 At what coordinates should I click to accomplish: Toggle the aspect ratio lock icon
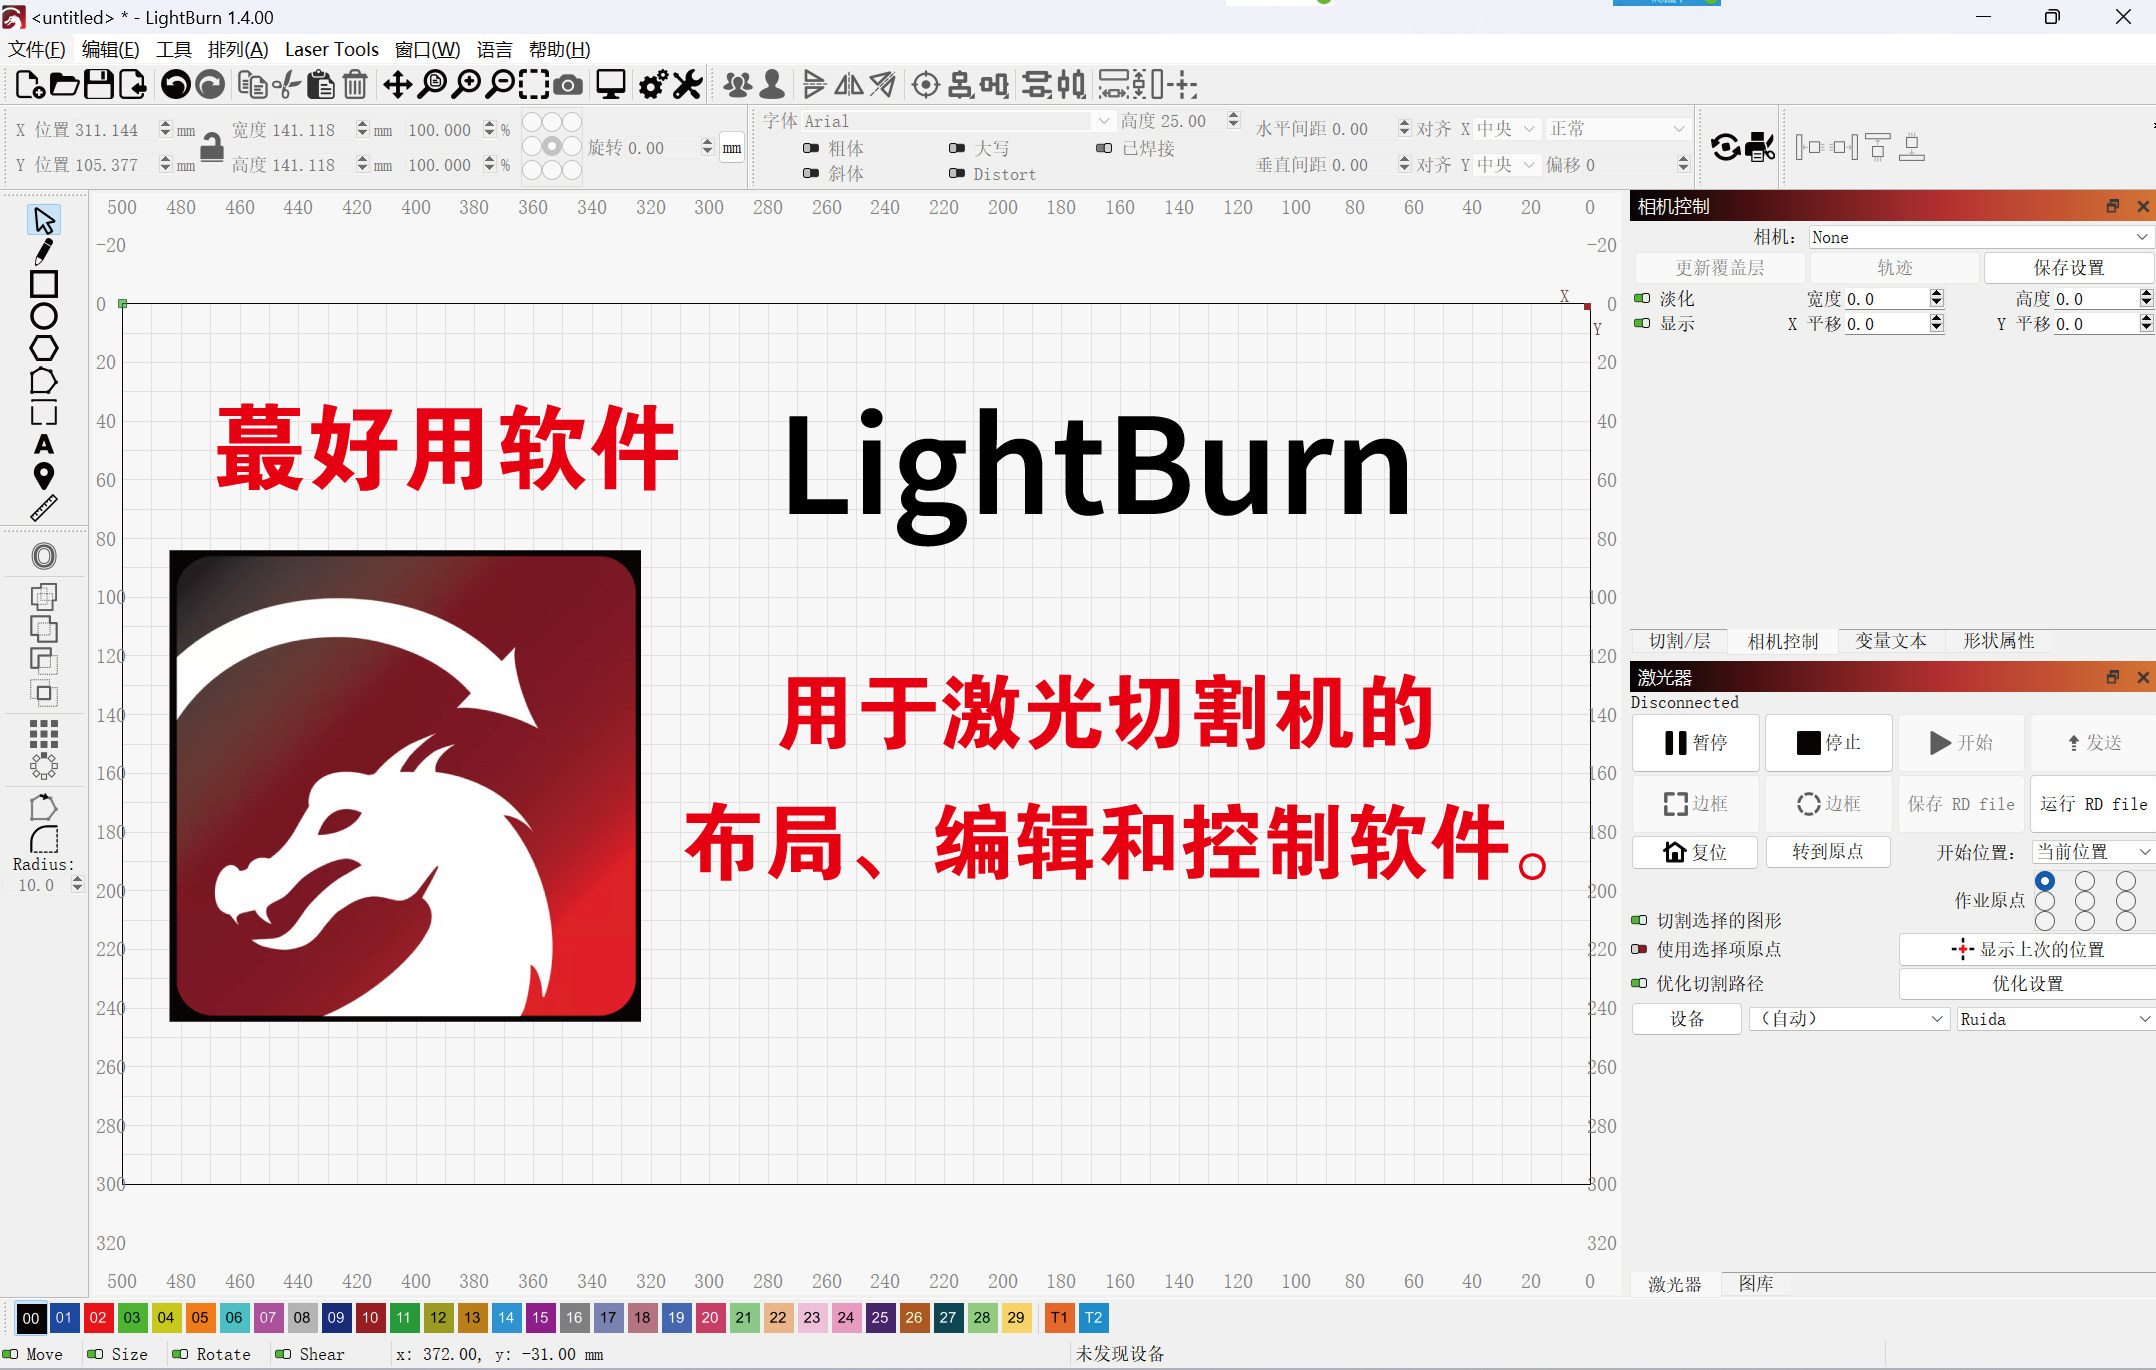coord(211,146)
